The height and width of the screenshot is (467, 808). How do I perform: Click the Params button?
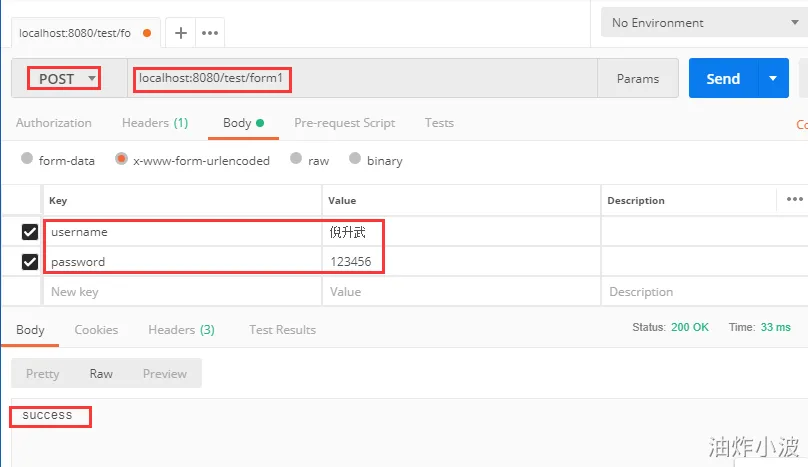[x=638, y=78]
